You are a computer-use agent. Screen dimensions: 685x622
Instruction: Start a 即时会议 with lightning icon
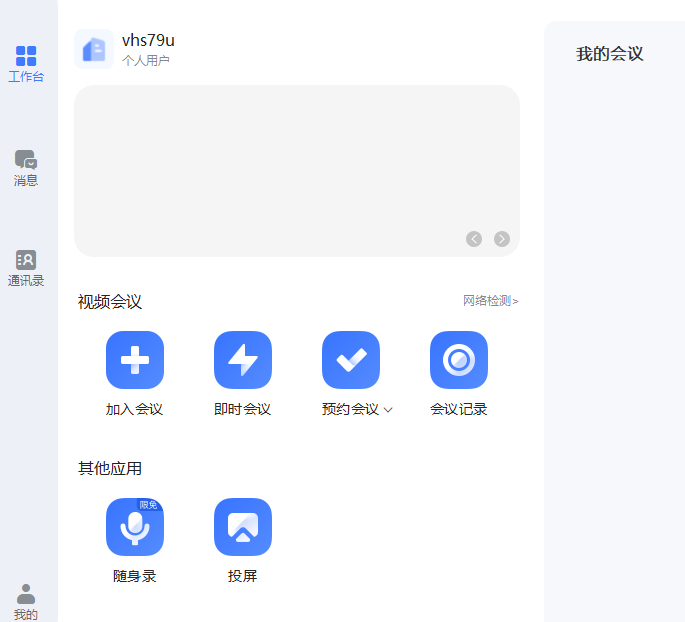point(243,360)
